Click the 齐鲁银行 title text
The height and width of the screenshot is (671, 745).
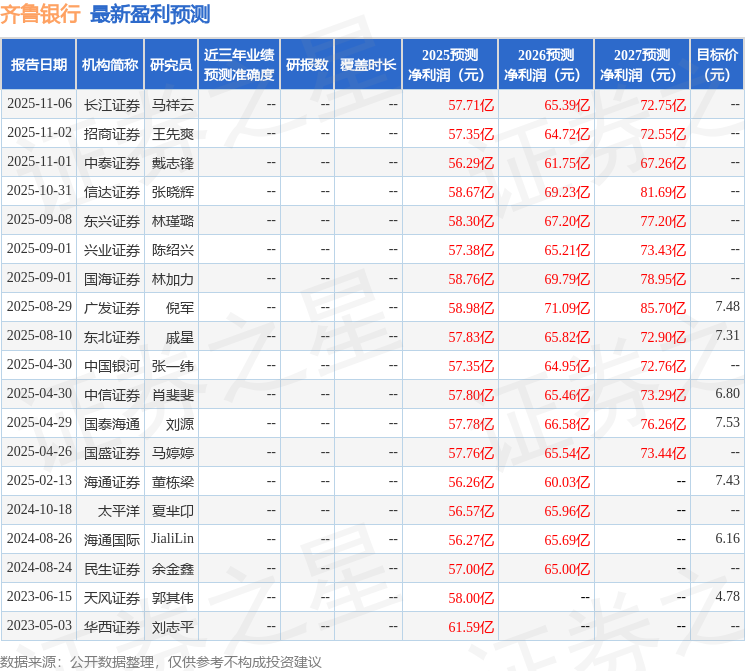tap(40, 14)
